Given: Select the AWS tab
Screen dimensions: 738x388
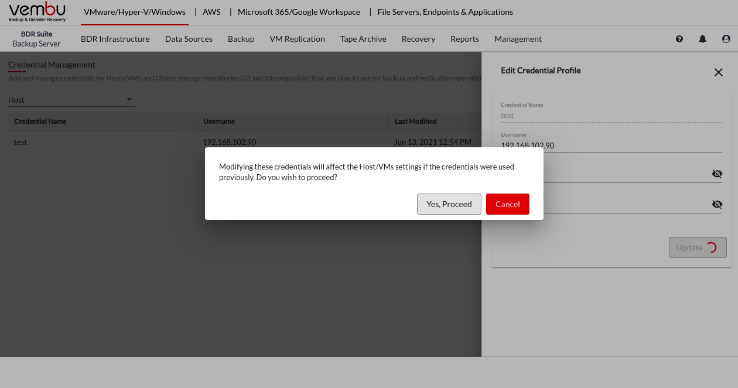Looking at the screenshot, I should point(211,12).
